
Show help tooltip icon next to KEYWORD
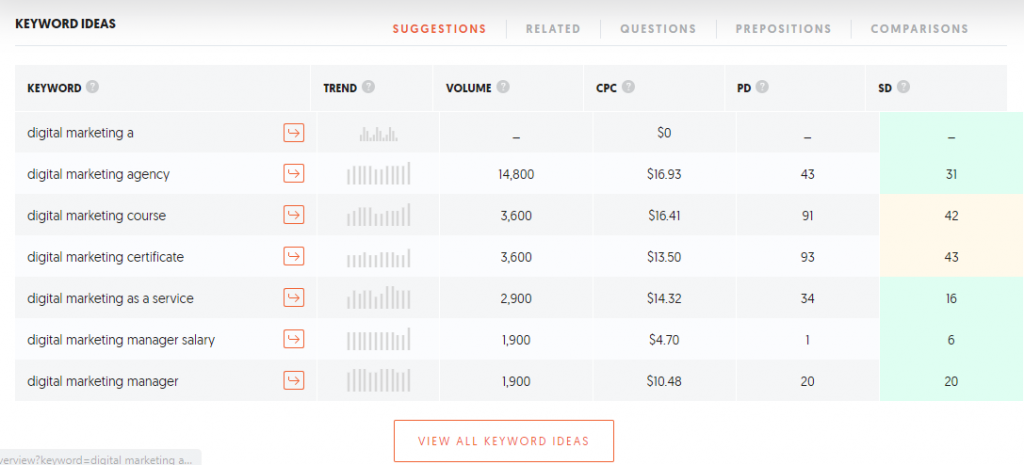[x=93, y=87]
